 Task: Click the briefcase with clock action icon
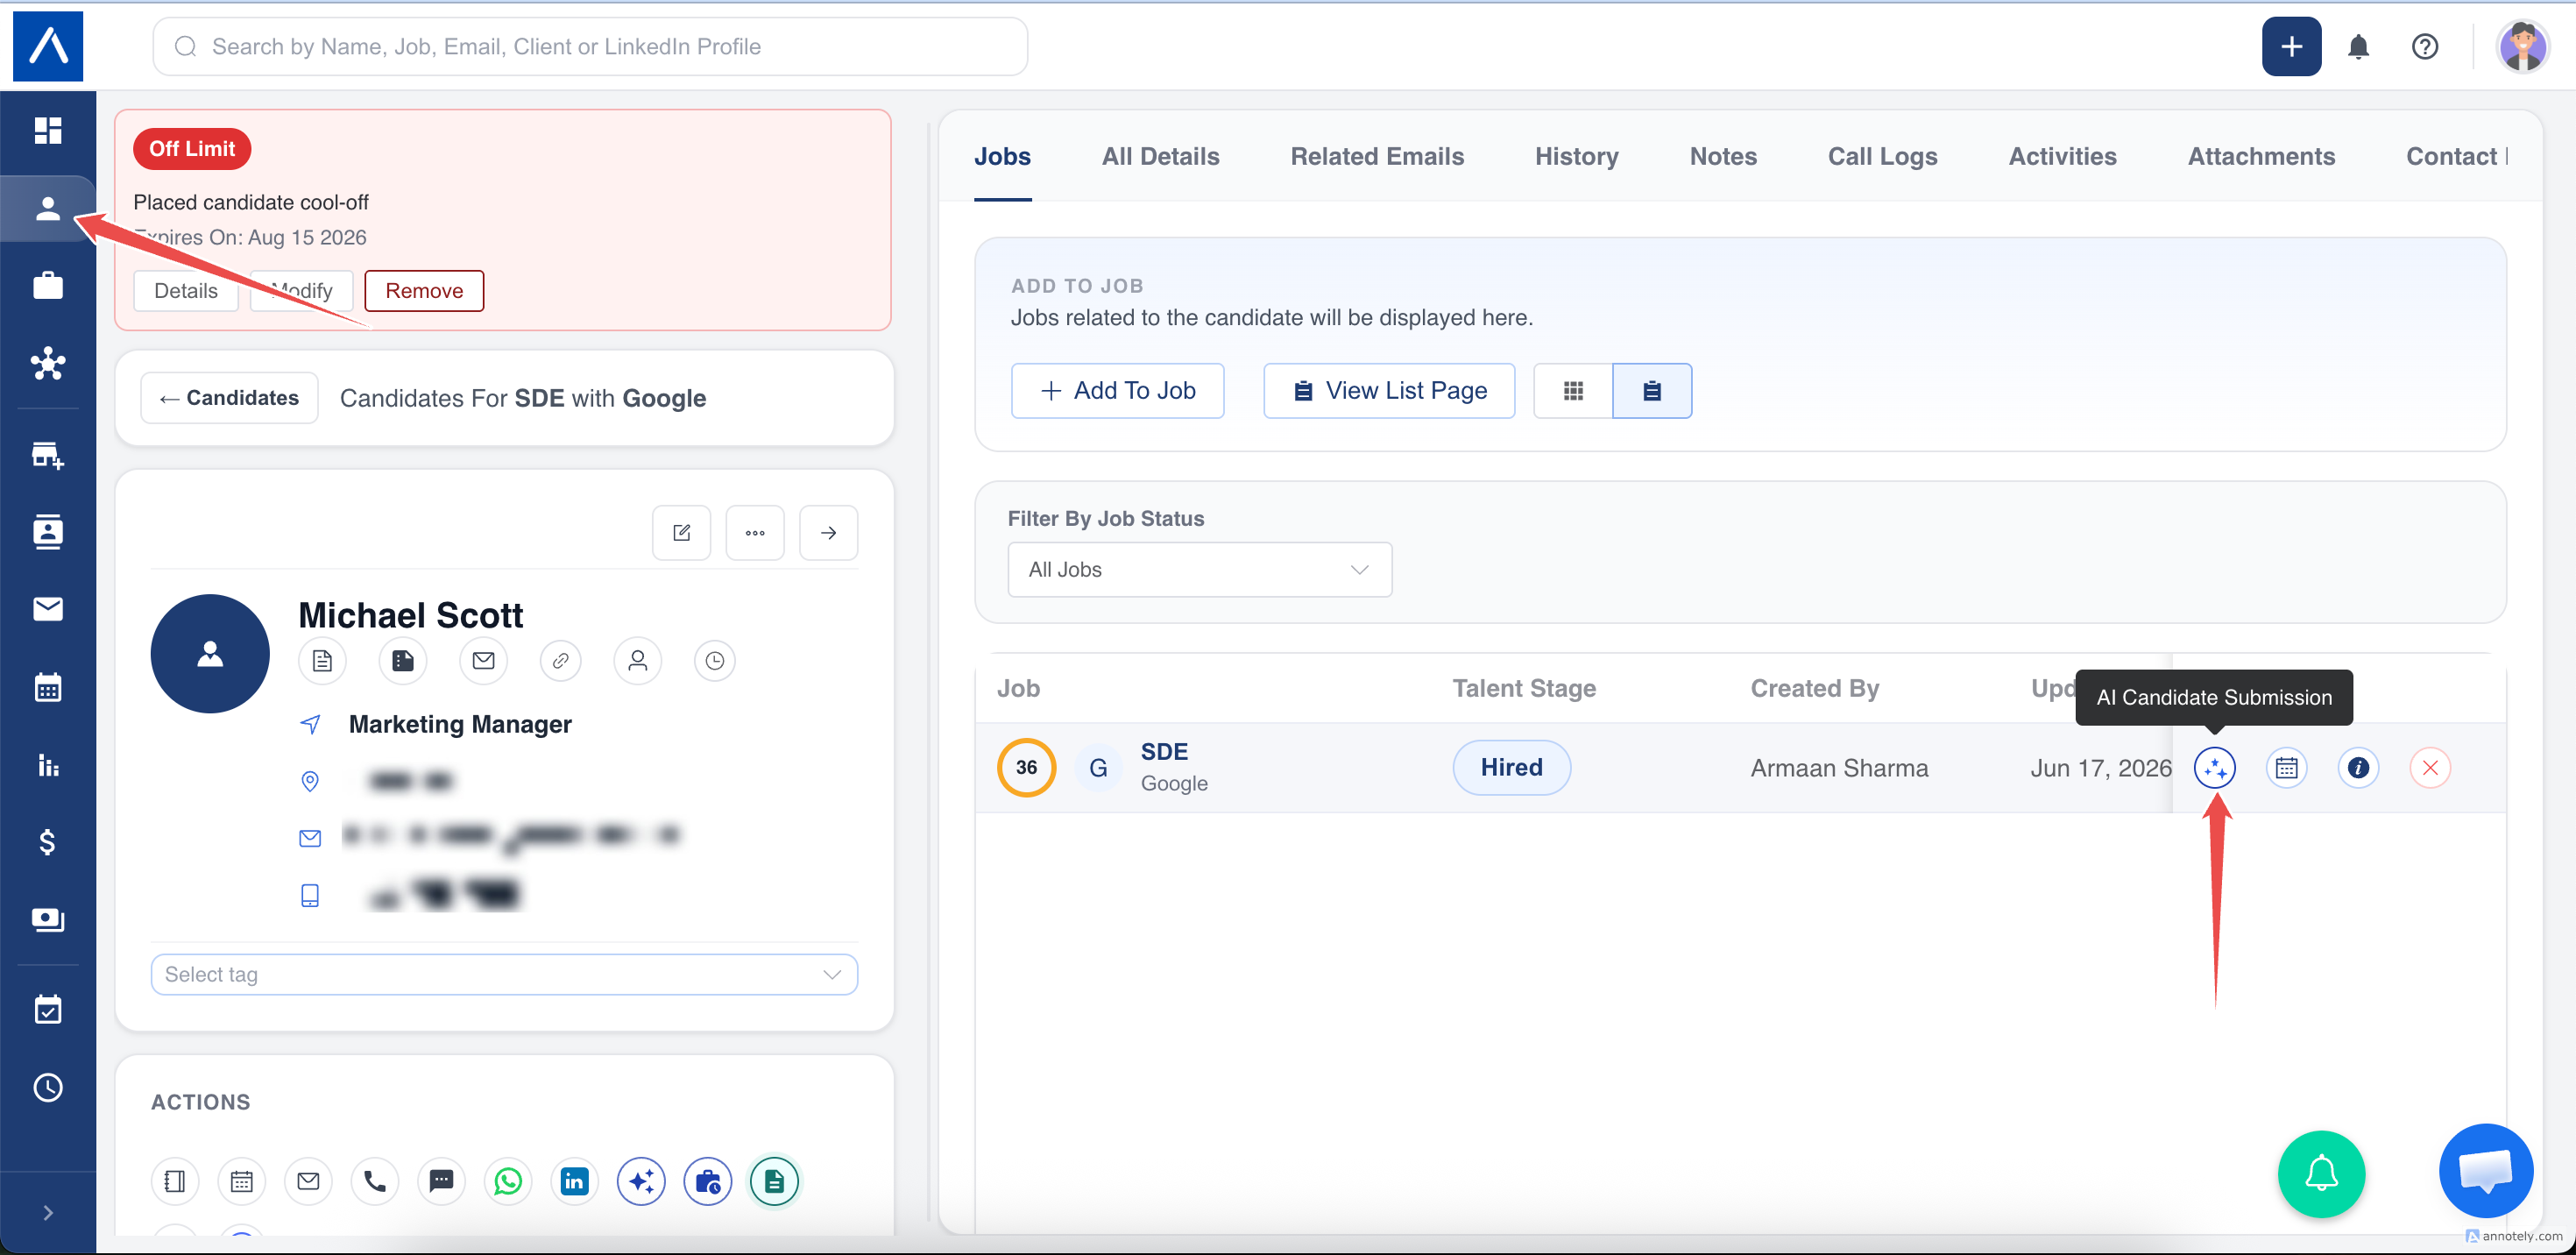[x=708, y=1181]
